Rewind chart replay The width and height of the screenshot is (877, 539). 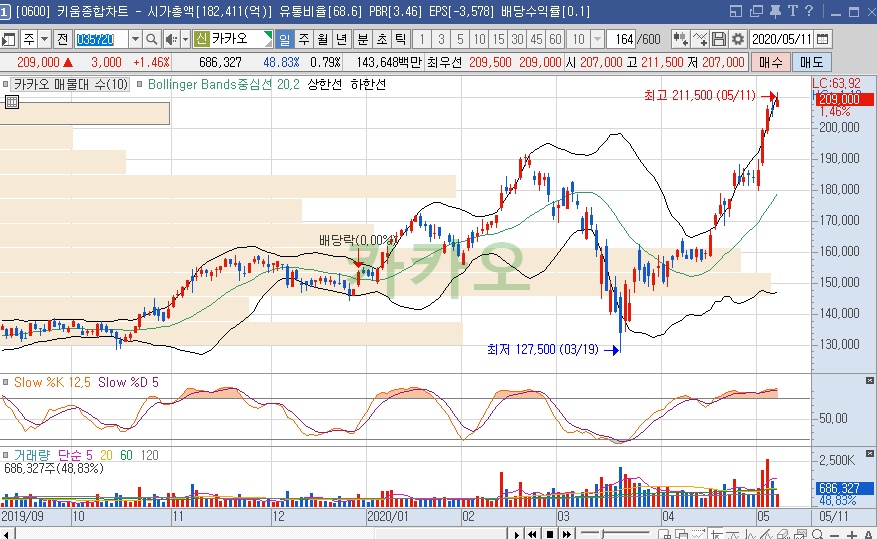click(532, 534)
